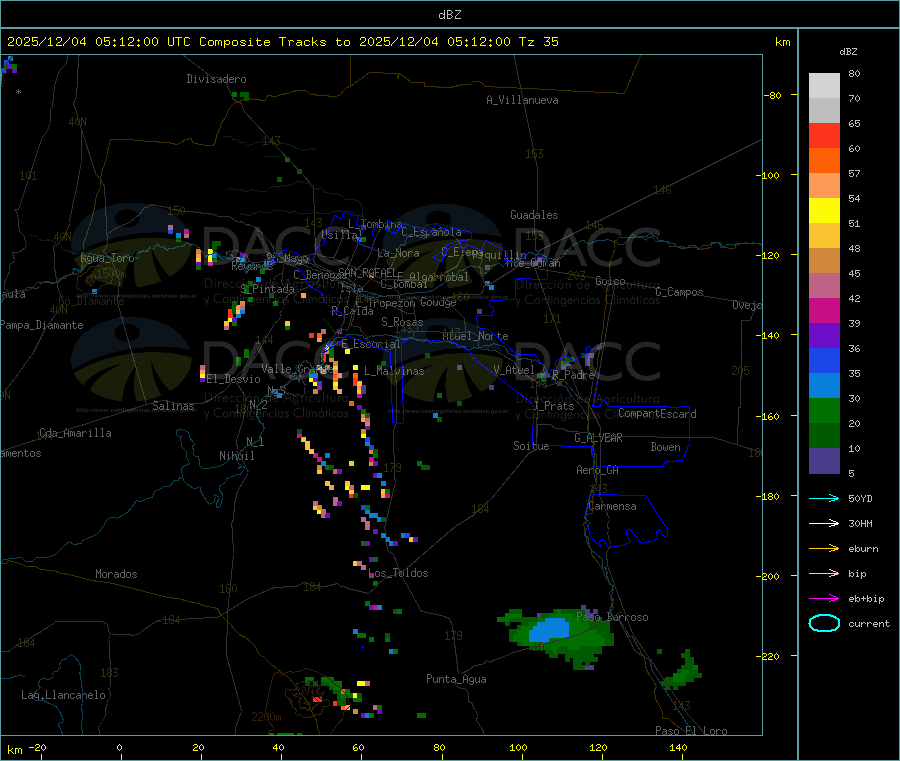Click the 'El_Desvio' map label
Image resolution: width=900 pixels, height=761 pixels.
coord(234,379)
